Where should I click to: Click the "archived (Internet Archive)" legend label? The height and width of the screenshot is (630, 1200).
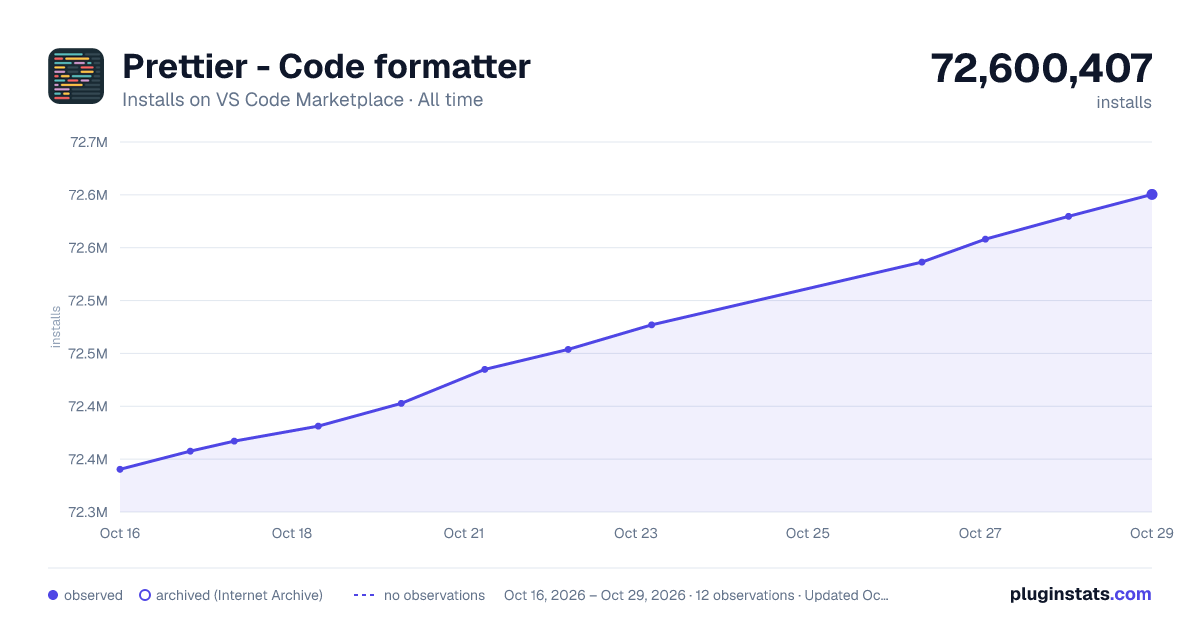click(239, 595)
